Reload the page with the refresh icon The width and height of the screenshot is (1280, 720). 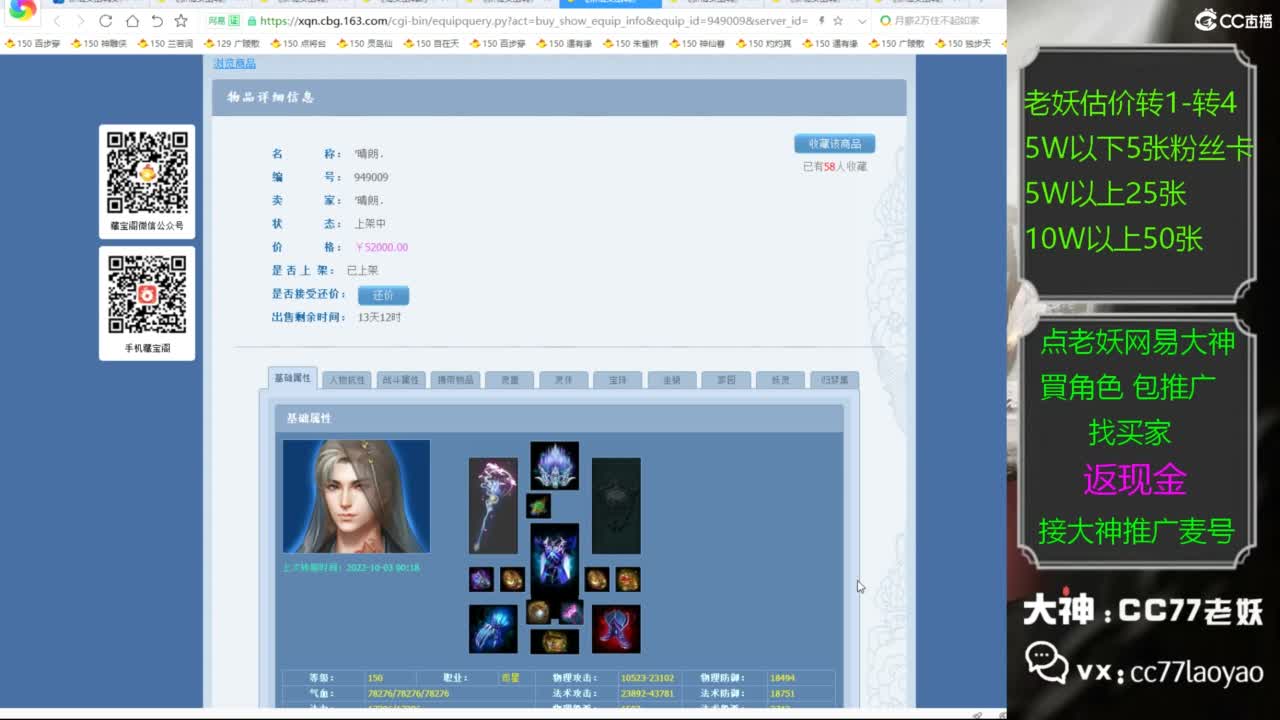pos(106,20)
